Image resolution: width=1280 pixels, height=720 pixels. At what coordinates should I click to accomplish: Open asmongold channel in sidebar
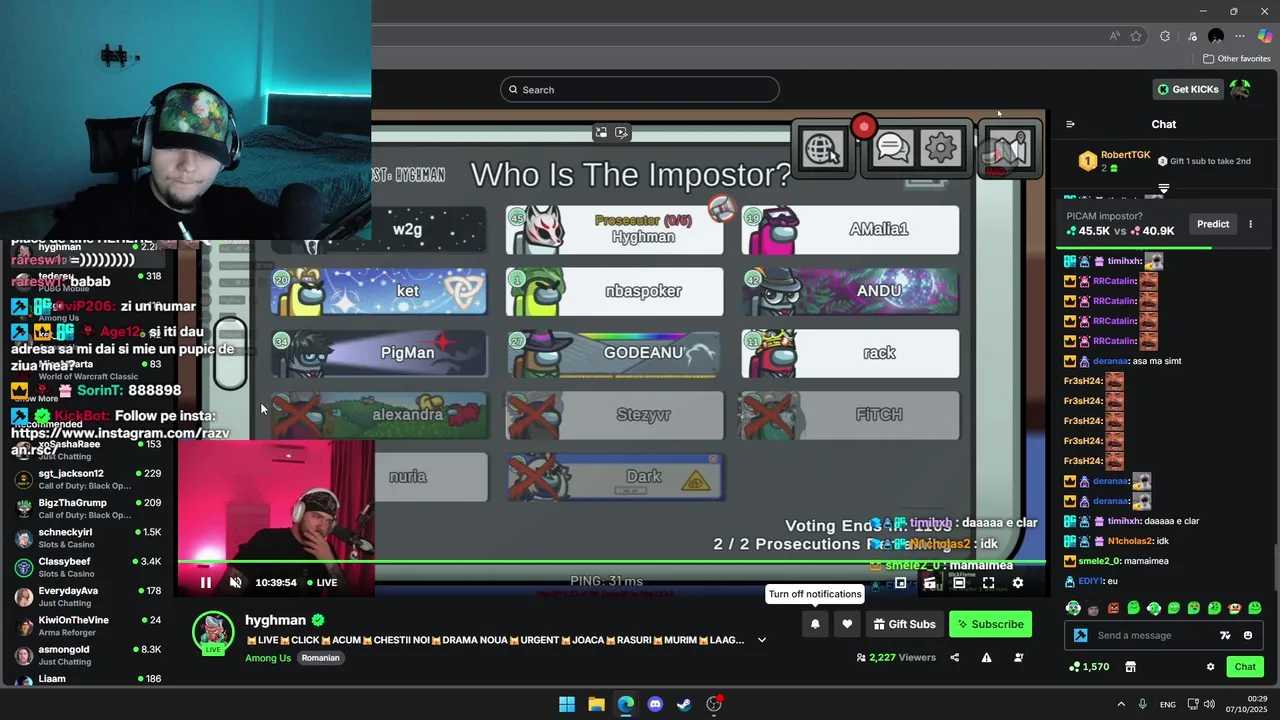(88, 655)
